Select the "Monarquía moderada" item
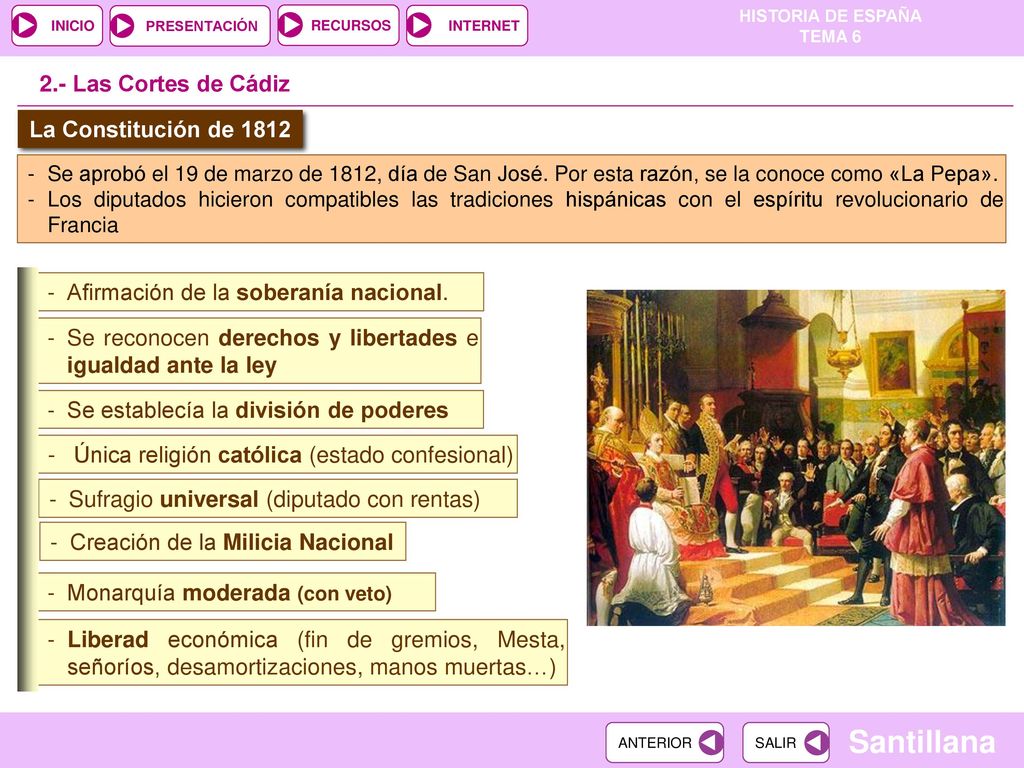 point(237,592)
